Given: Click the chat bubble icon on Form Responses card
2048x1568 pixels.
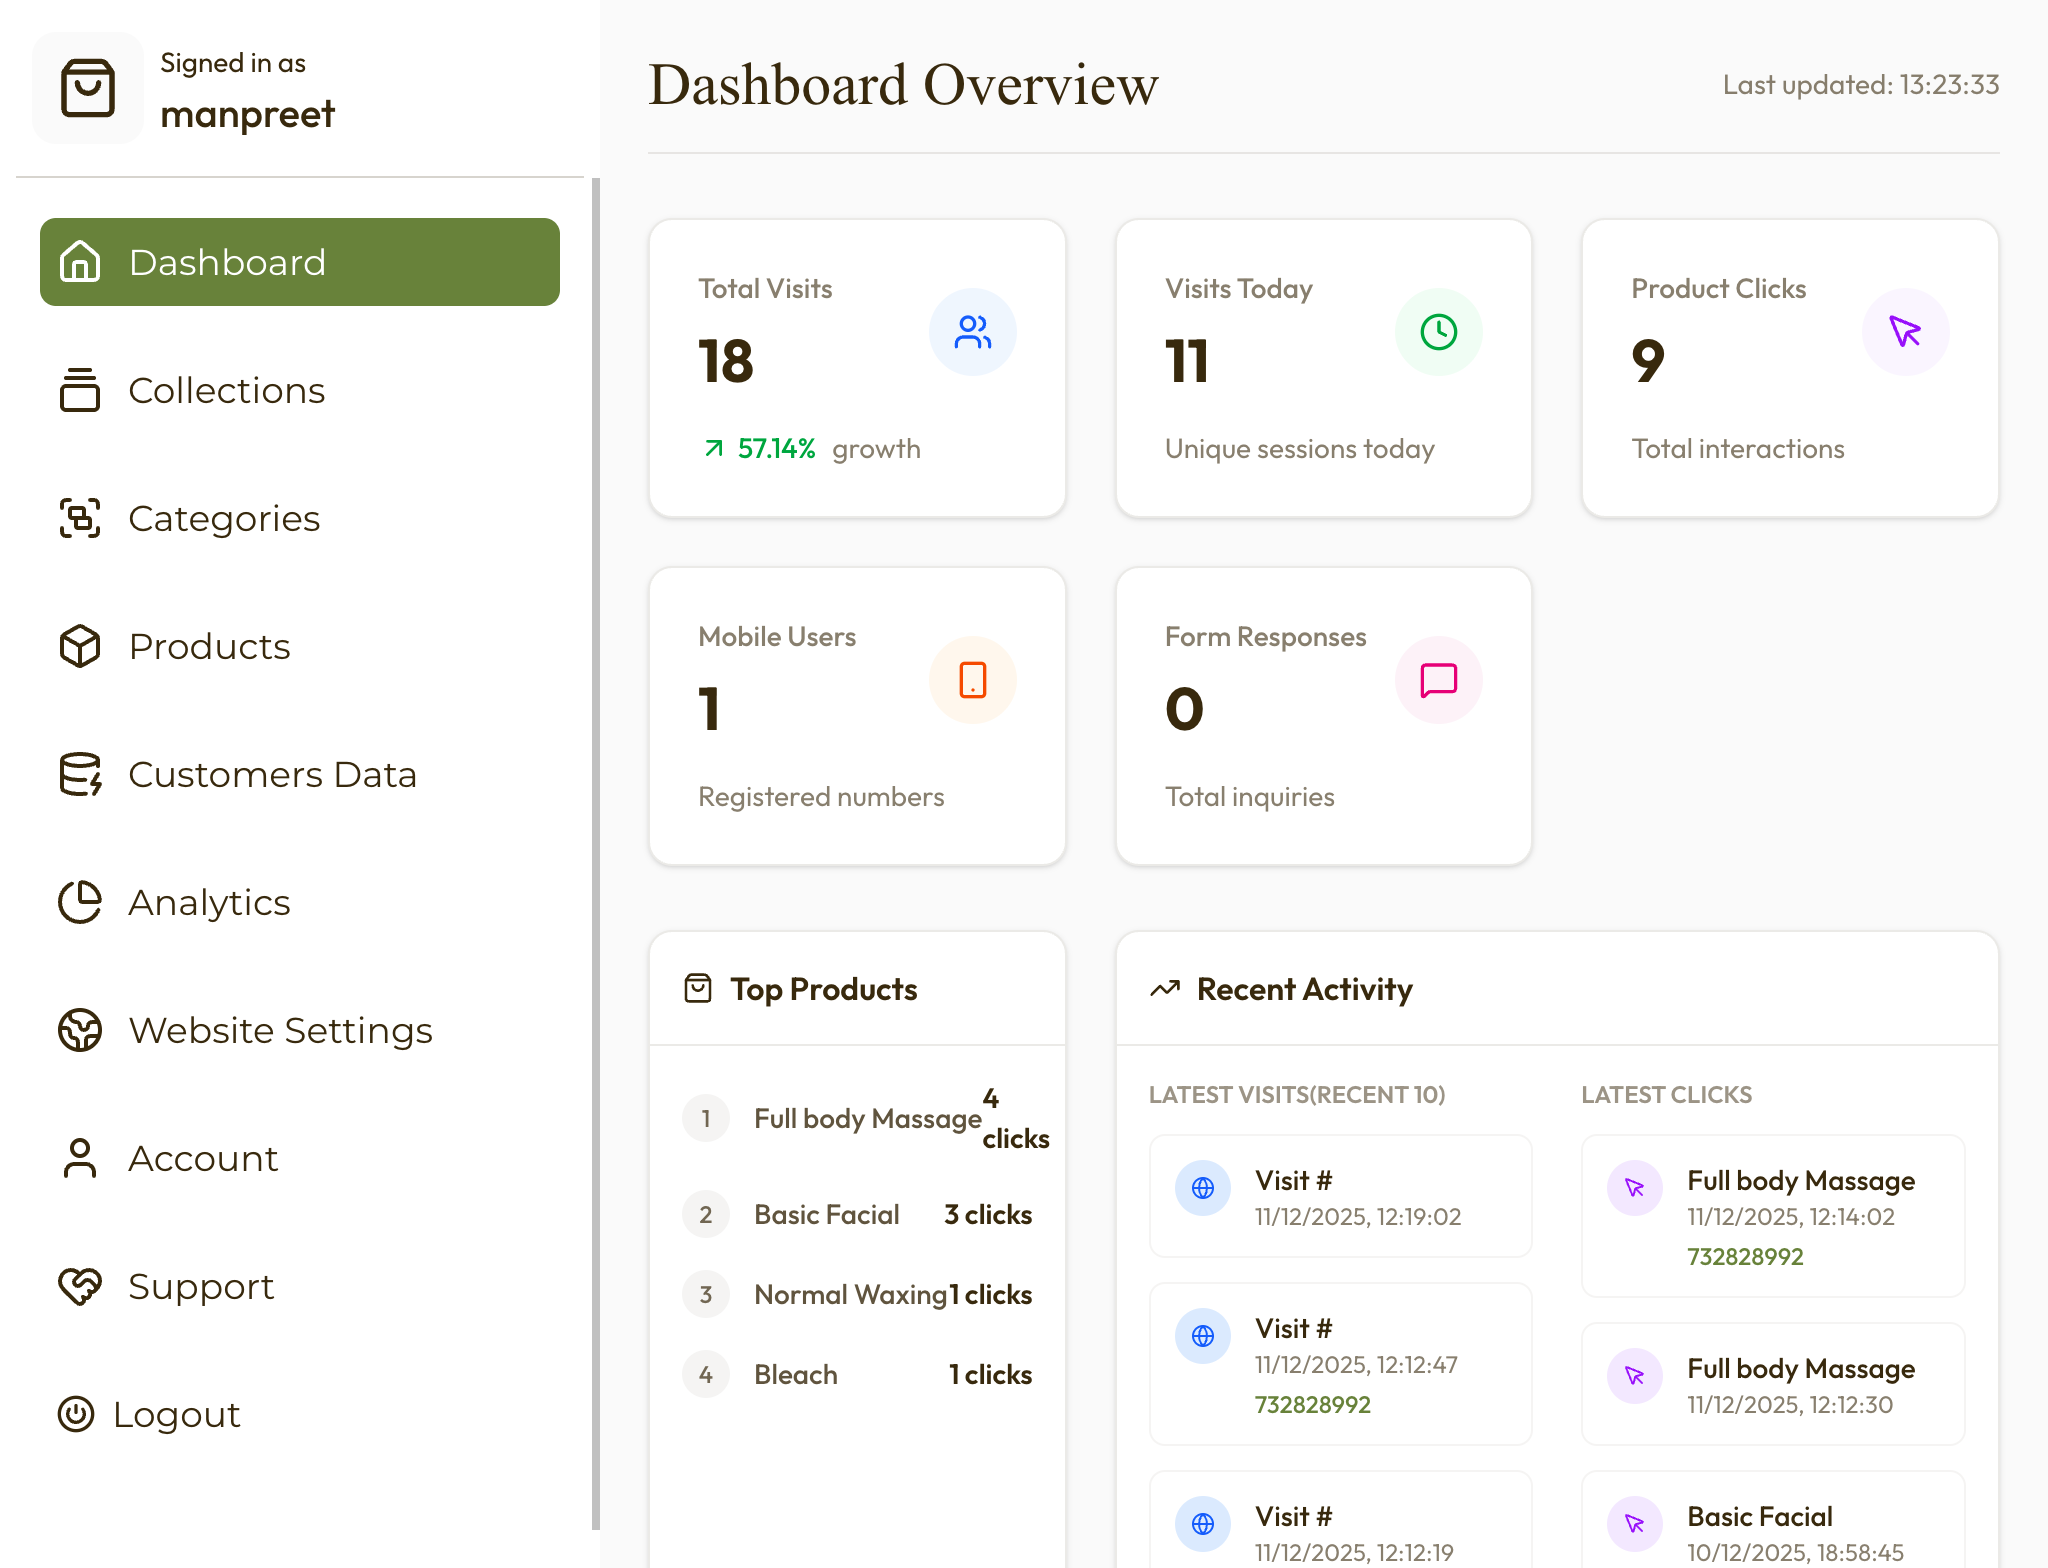Looking at the screenshot, I should [1438, 679].
